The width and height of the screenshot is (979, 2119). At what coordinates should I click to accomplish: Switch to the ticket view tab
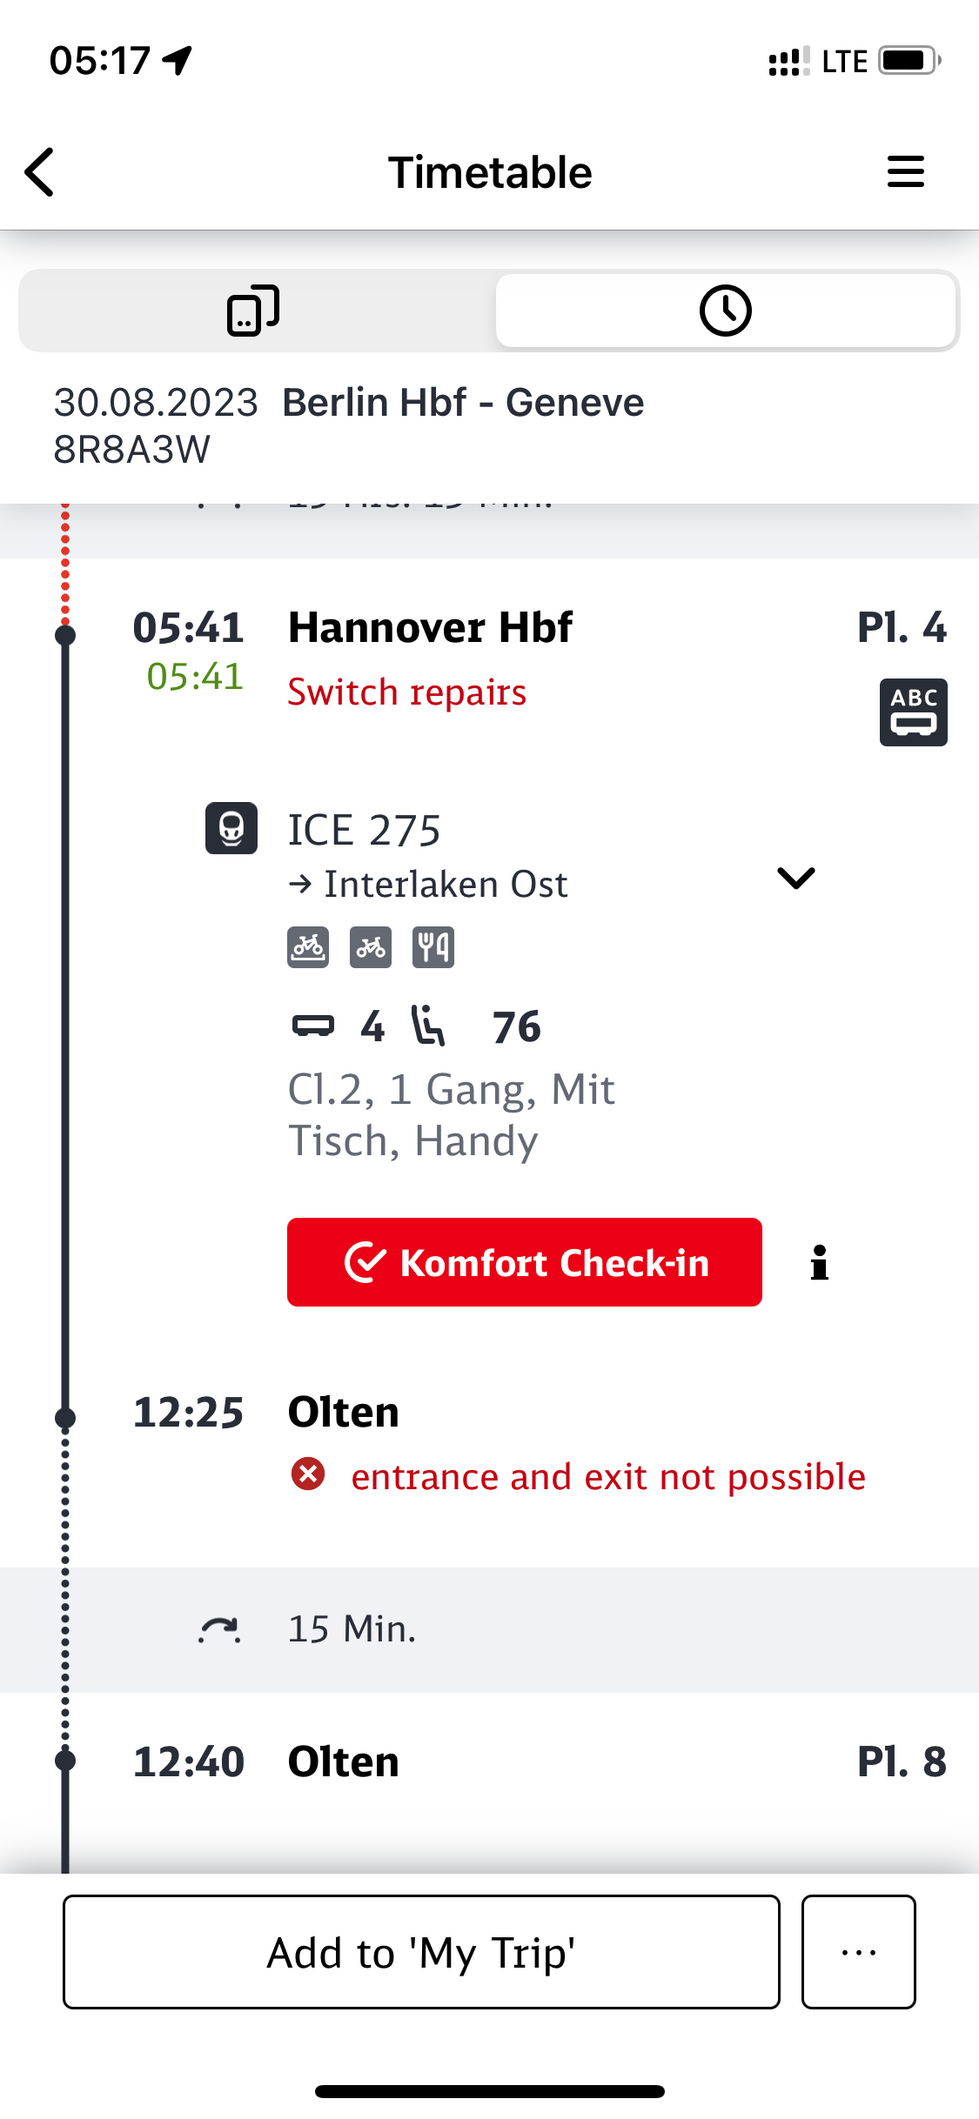(253, 310)
